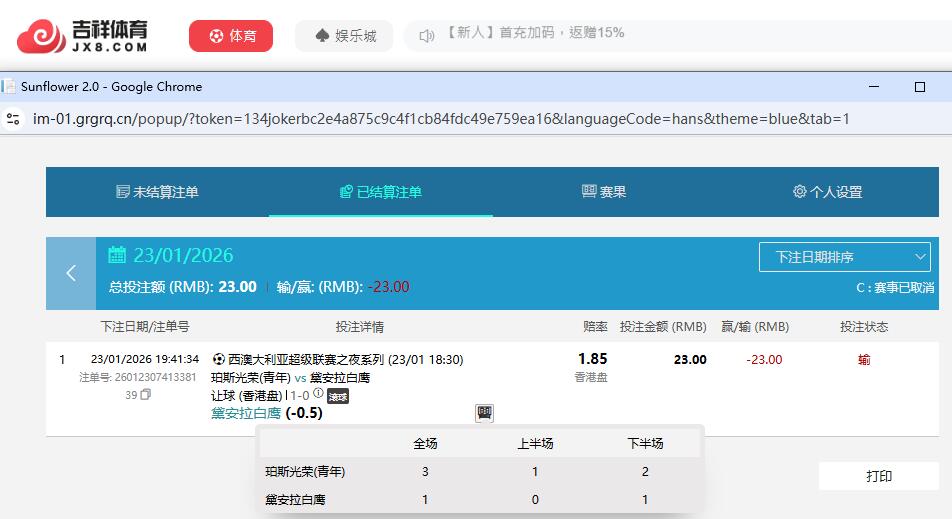The image size is (952, 519).
Task: Select the URL text in address bar
Action: [x=440, y=119]
